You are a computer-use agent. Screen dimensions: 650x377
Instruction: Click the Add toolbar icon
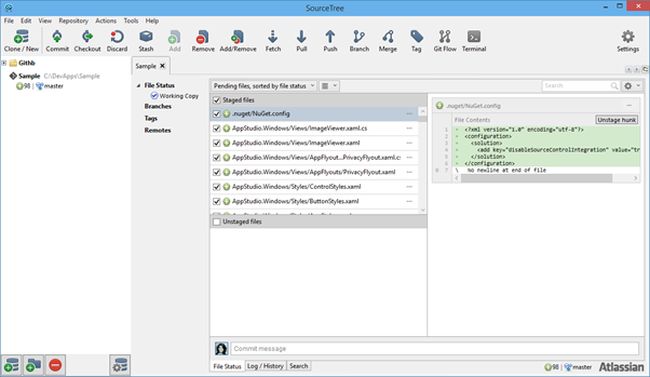click(175, 41)
